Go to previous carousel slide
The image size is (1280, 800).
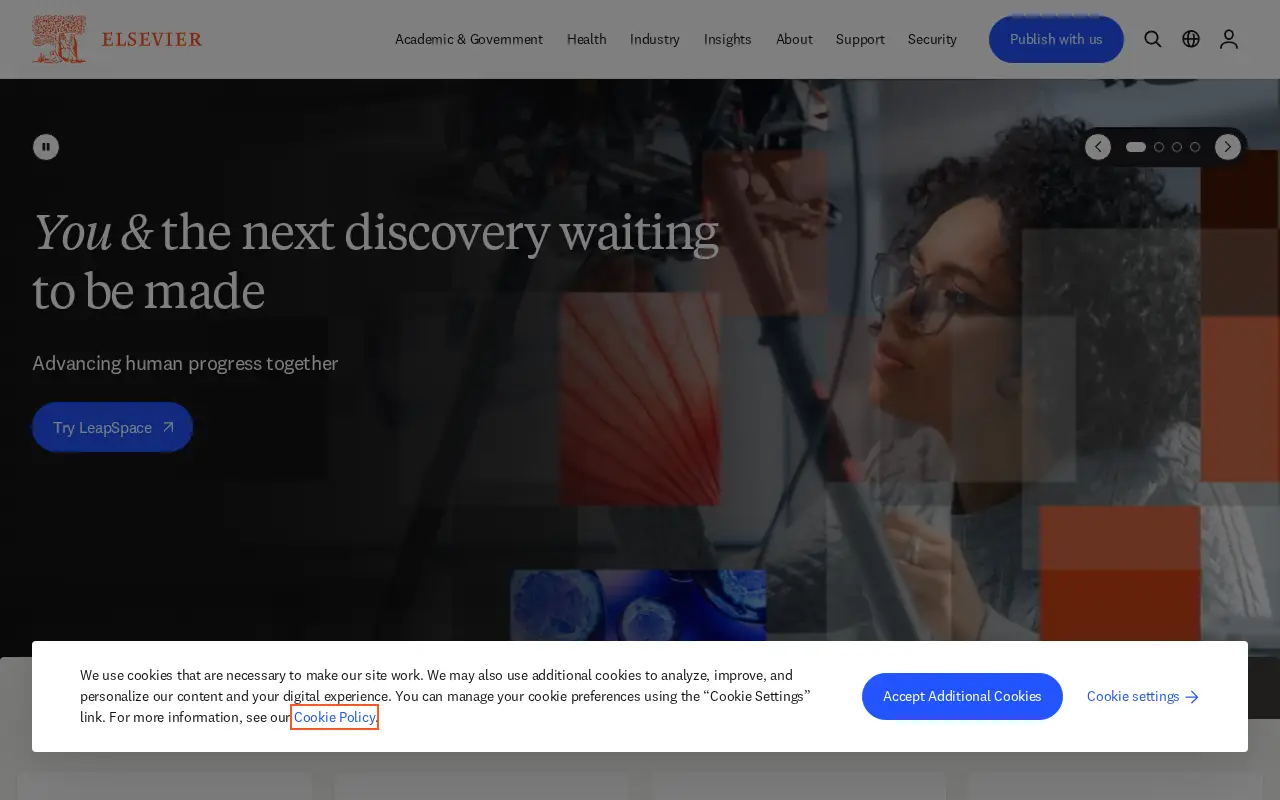tap(1098, 147)
